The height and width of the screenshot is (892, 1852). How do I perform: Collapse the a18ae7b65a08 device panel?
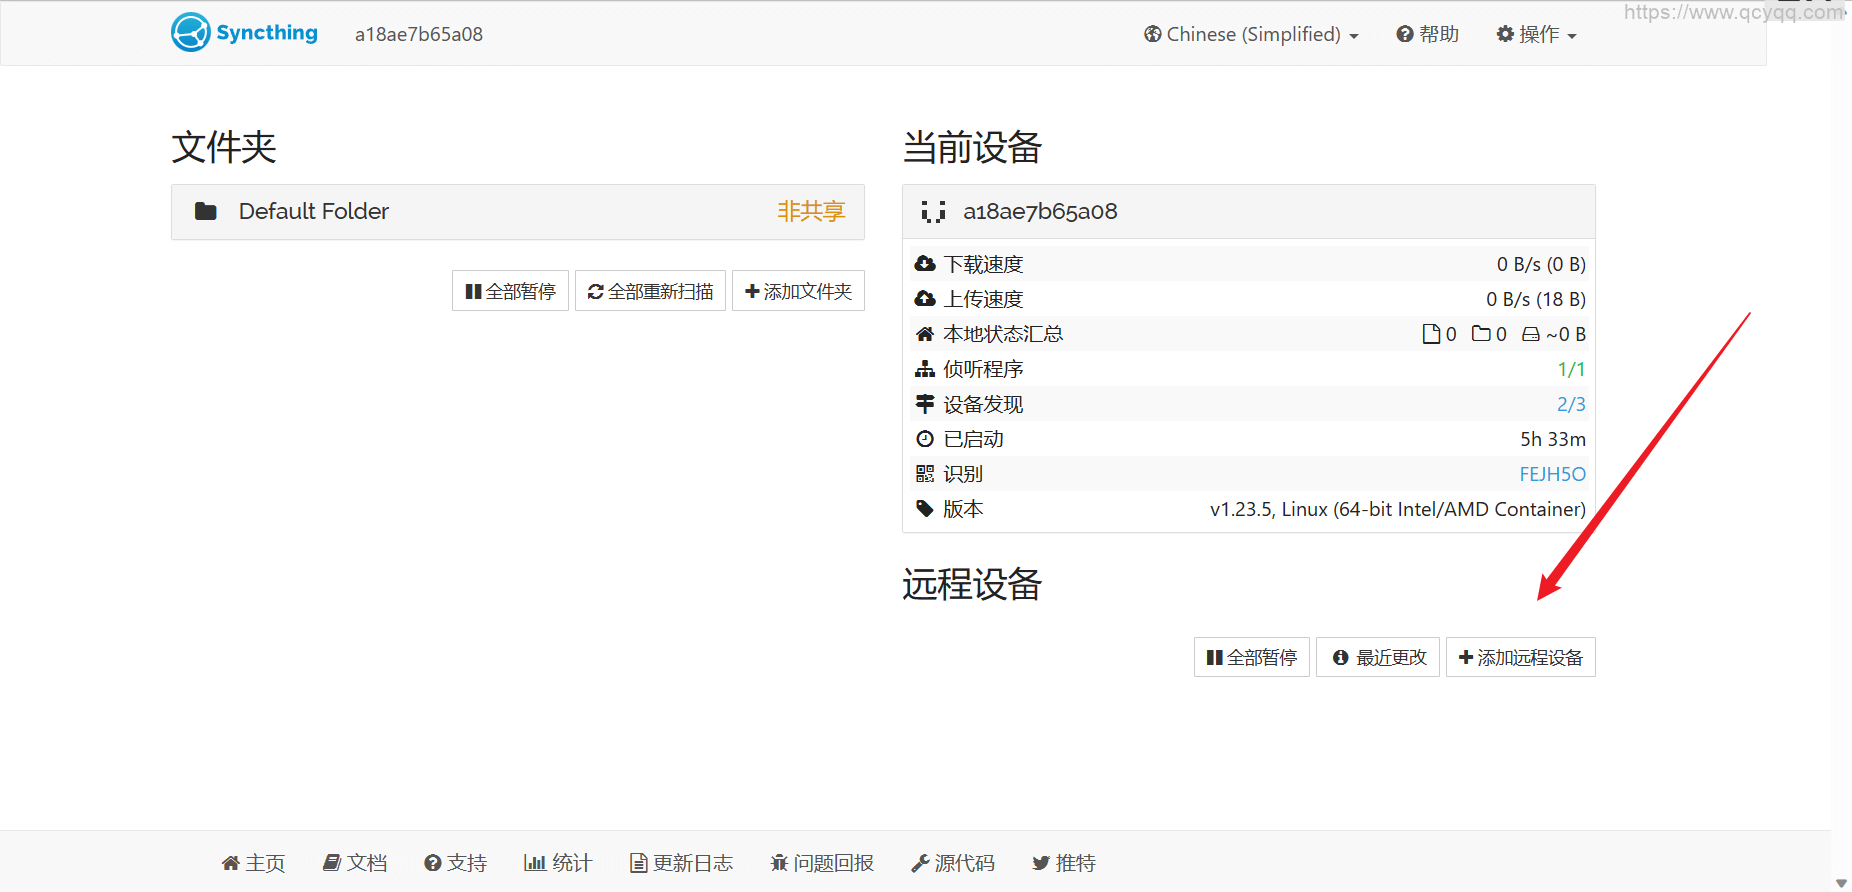tap(1247, 212)
